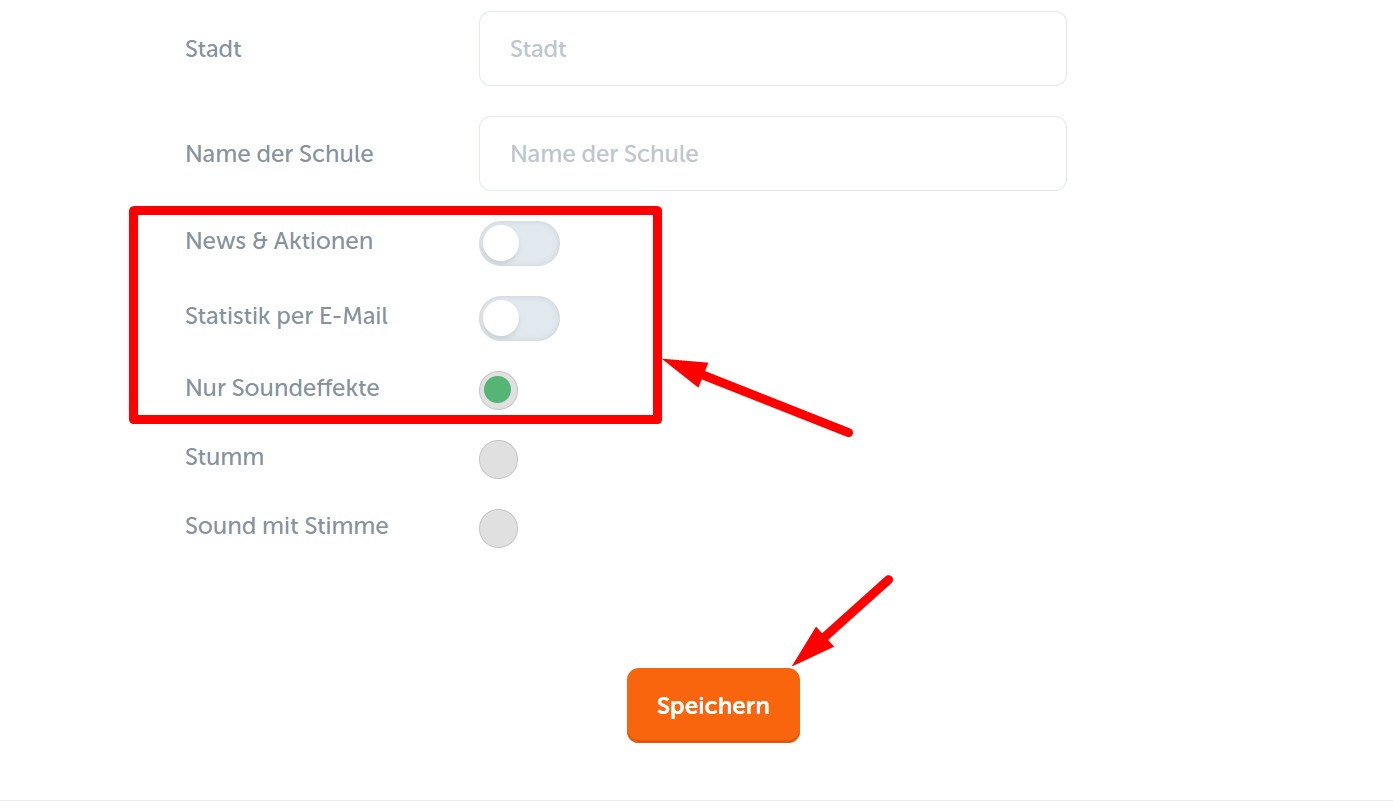This screenshot has width=1393, height=809.
Task: Click the Name der Schule label
Action: pos(279,154)
